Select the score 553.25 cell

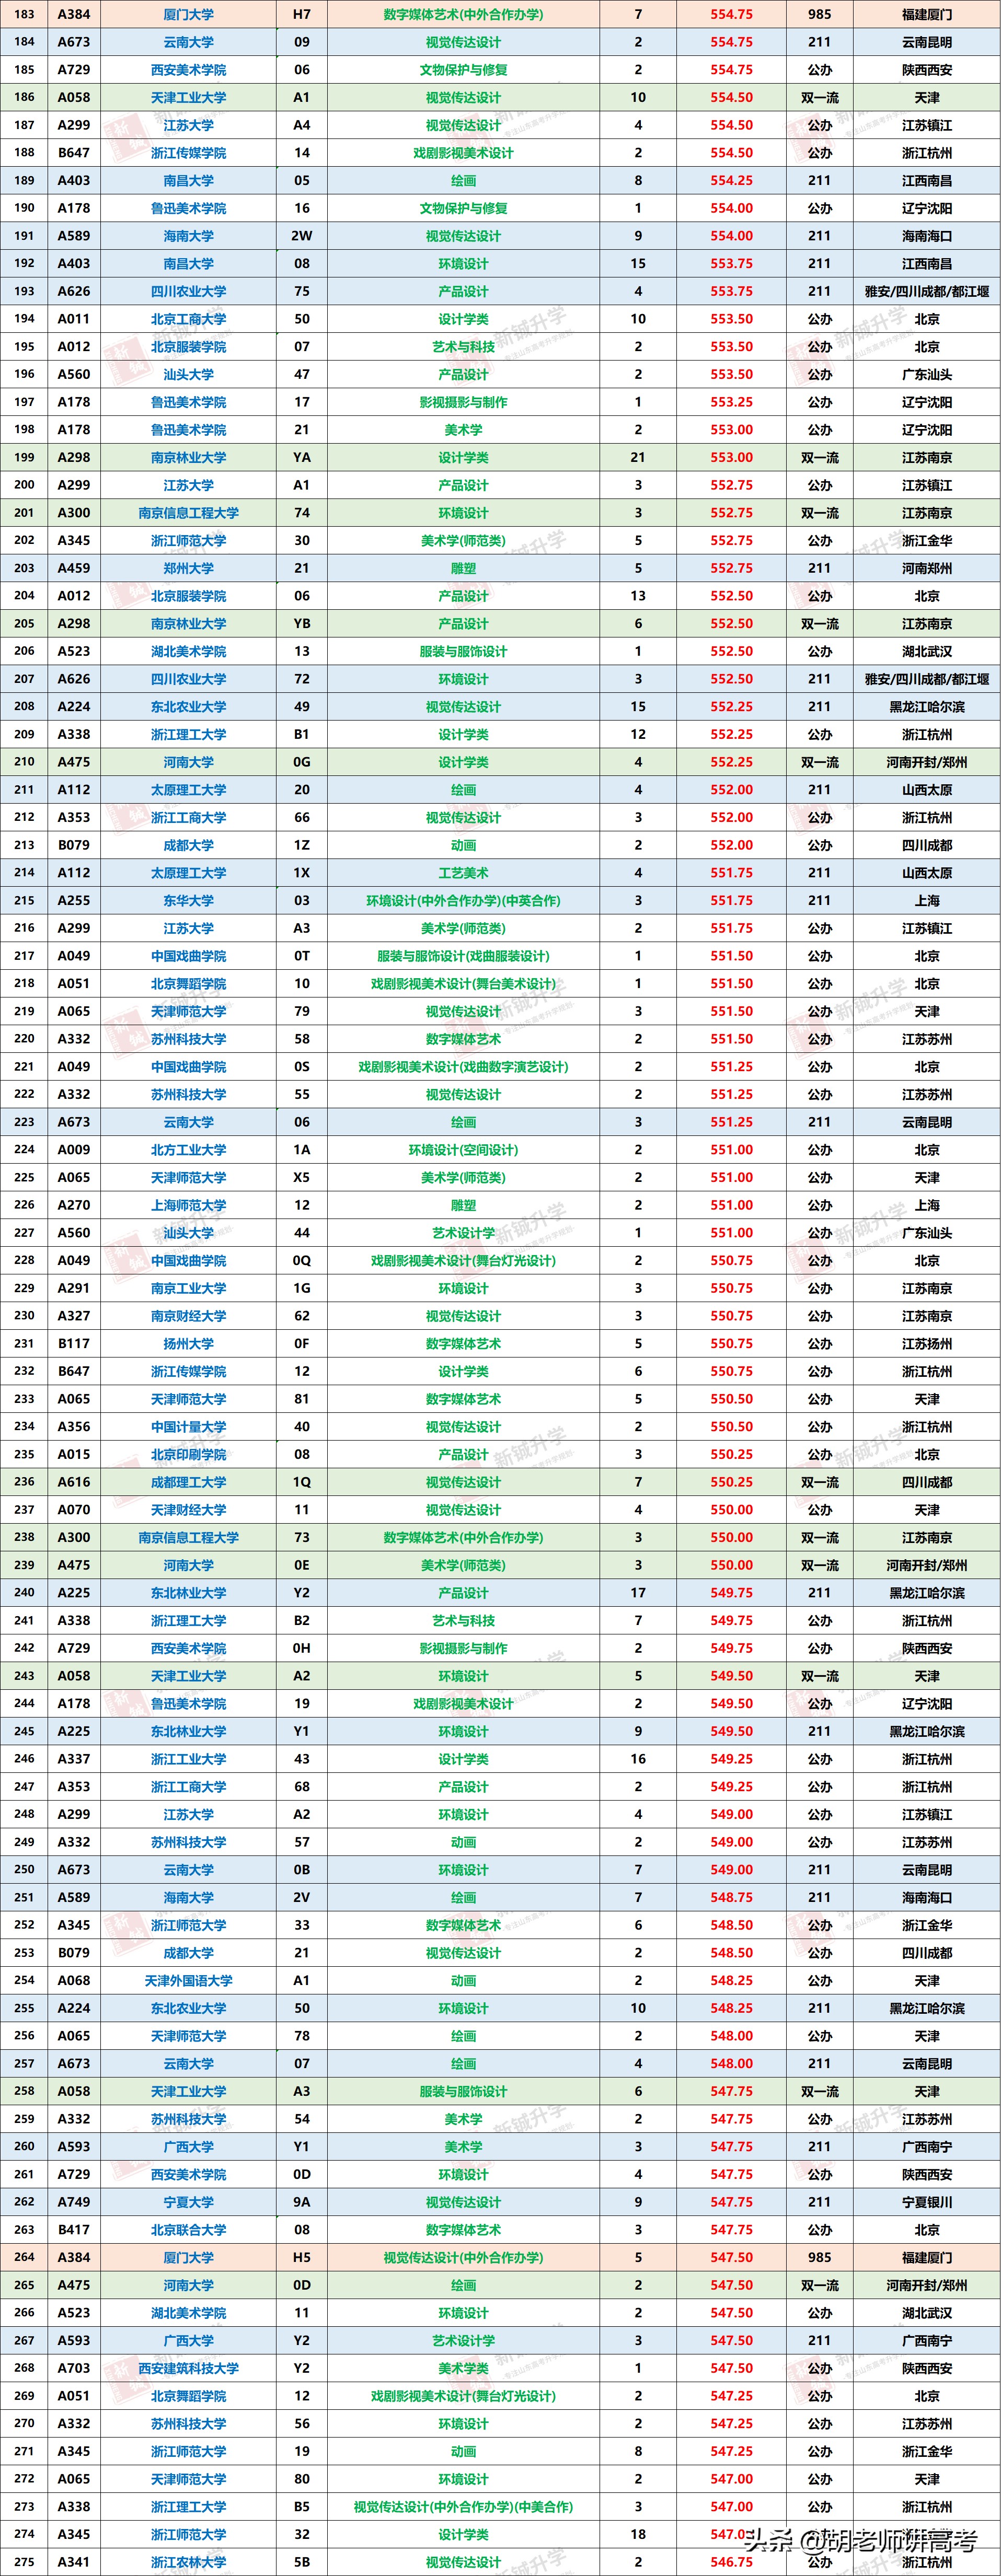(x=732, y=402)
